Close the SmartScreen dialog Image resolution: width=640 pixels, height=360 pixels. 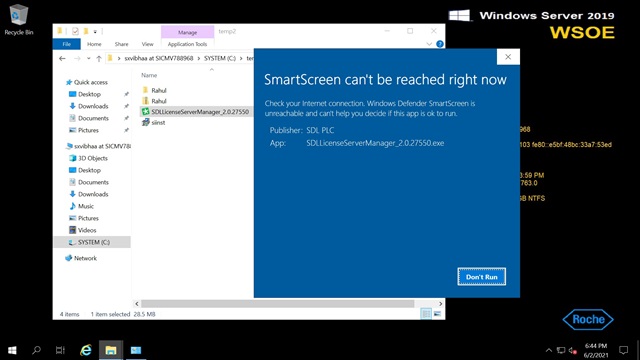pyautogui.click(x=508, y=57)
